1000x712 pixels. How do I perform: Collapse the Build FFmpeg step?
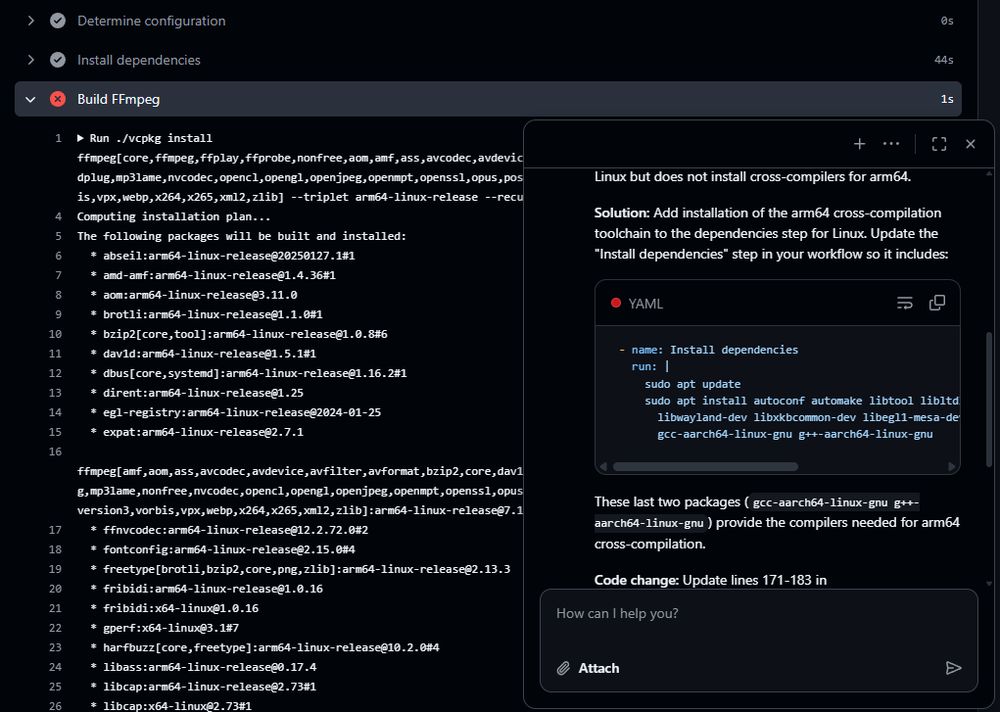pos(30,100)
